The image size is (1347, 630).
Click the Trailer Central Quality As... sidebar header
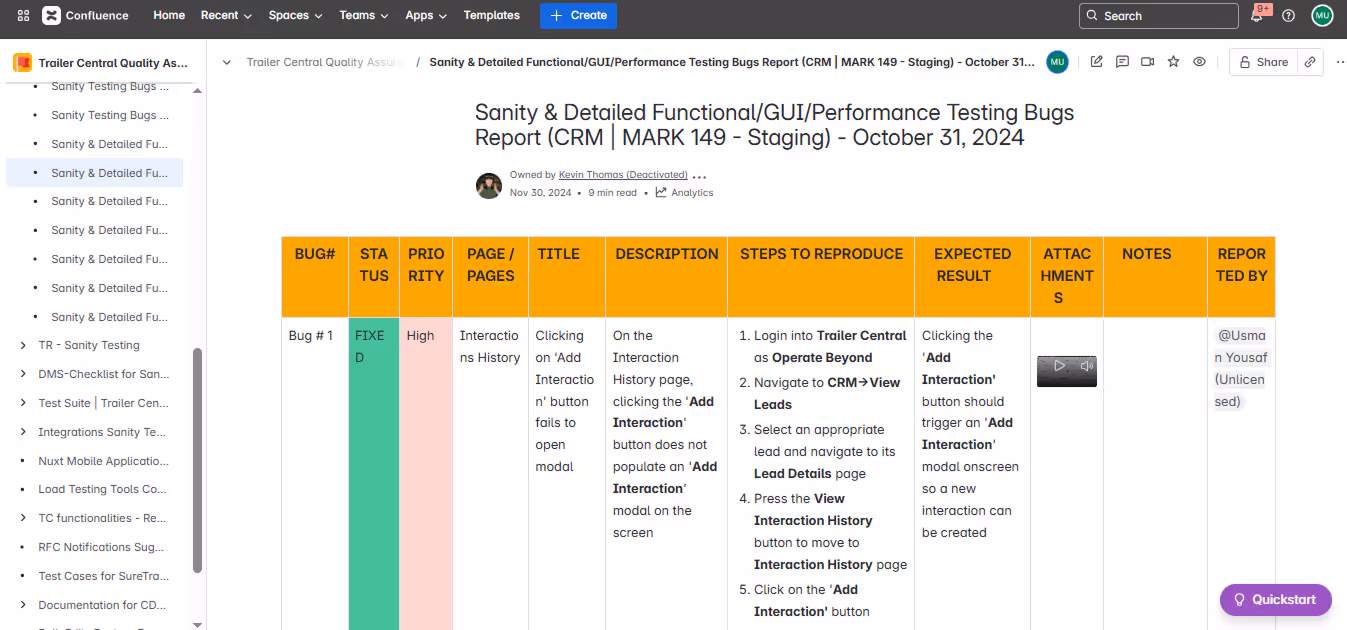tap(113, 63)
